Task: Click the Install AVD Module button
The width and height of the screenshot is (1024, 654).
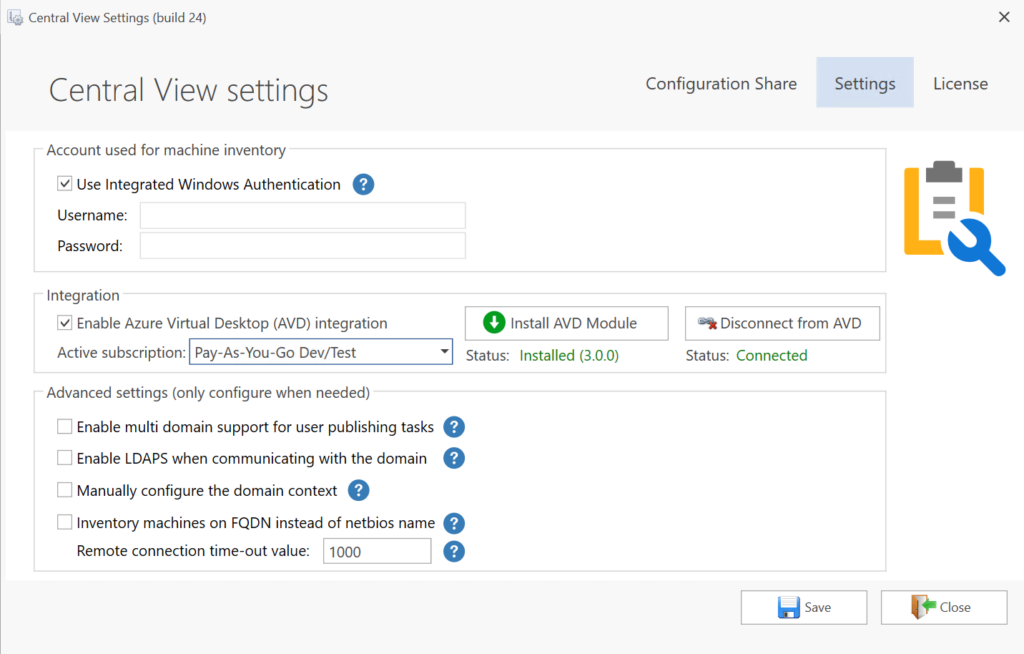Action: tap(566, 323)
